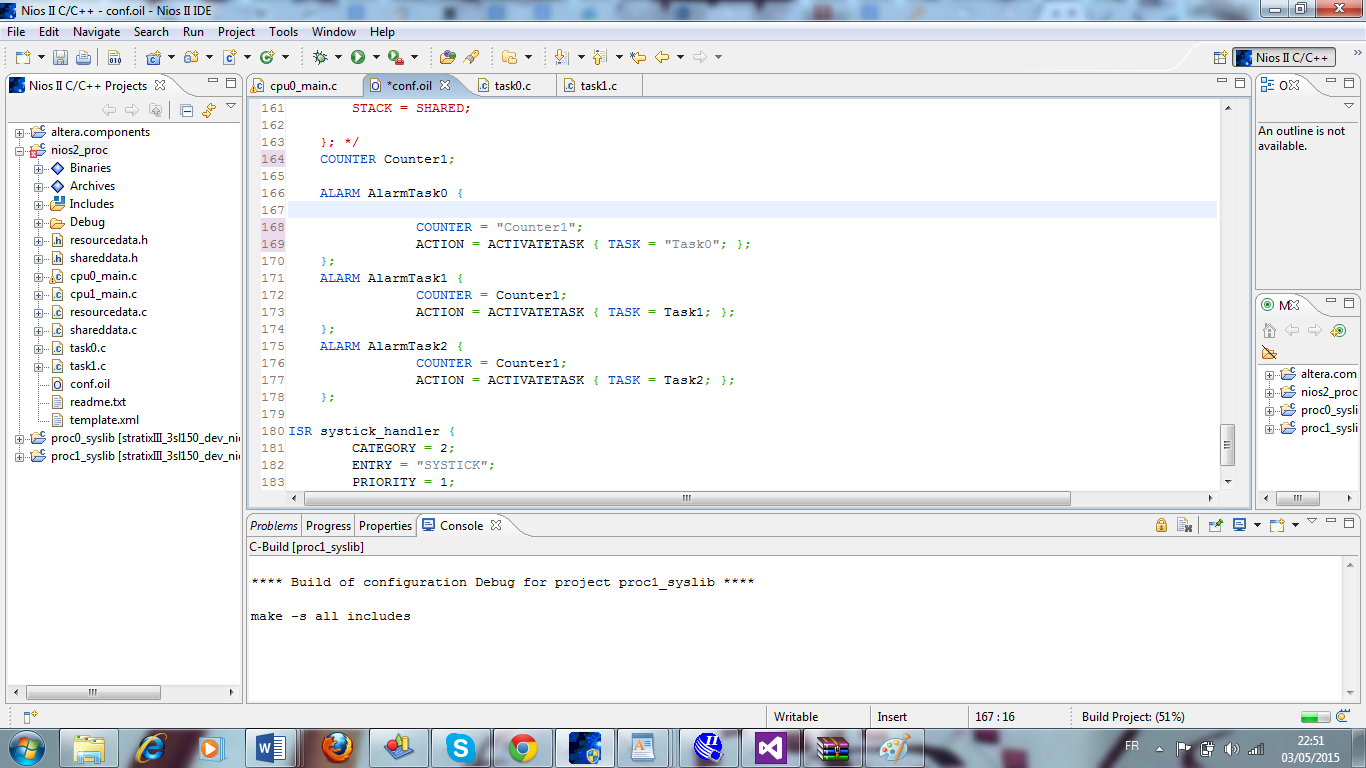This screenshot has height=768, width=1366.
Task: Click the Nios II C/C++ perspective button
Action: [1284, 58]
